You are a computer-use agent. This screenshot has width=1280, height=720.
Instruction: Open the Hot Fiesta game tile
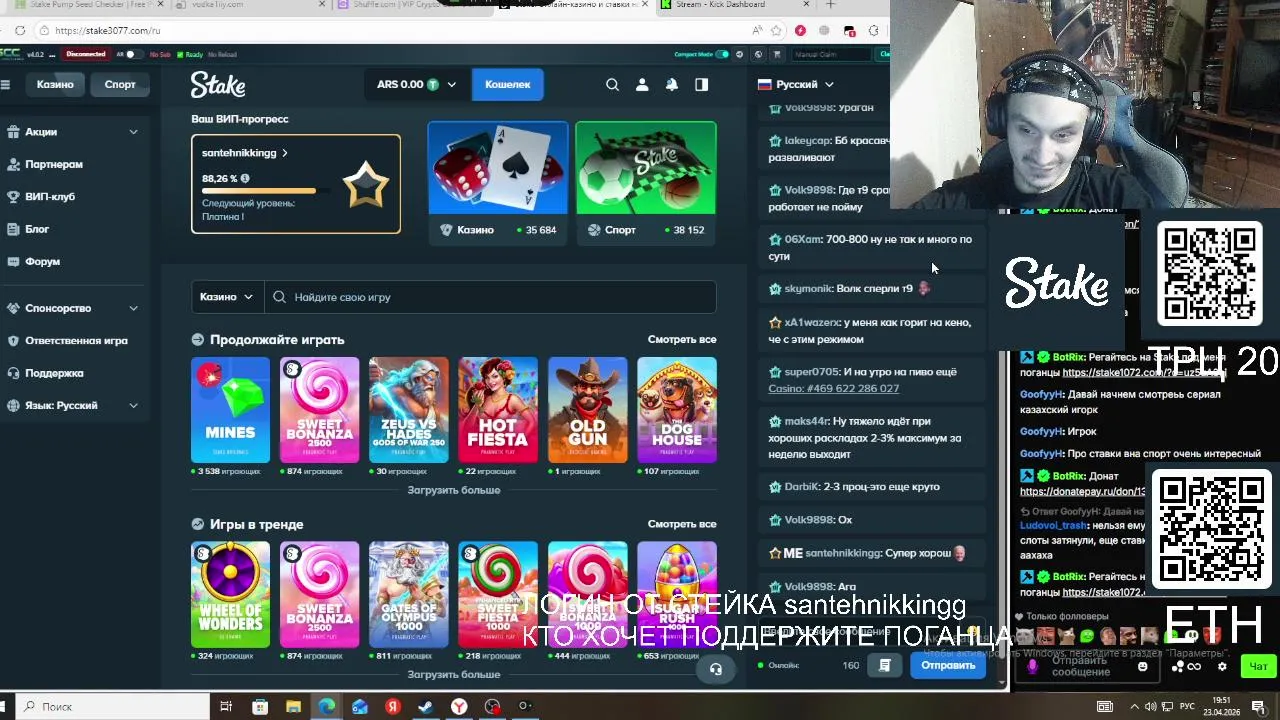click(497, 410)
